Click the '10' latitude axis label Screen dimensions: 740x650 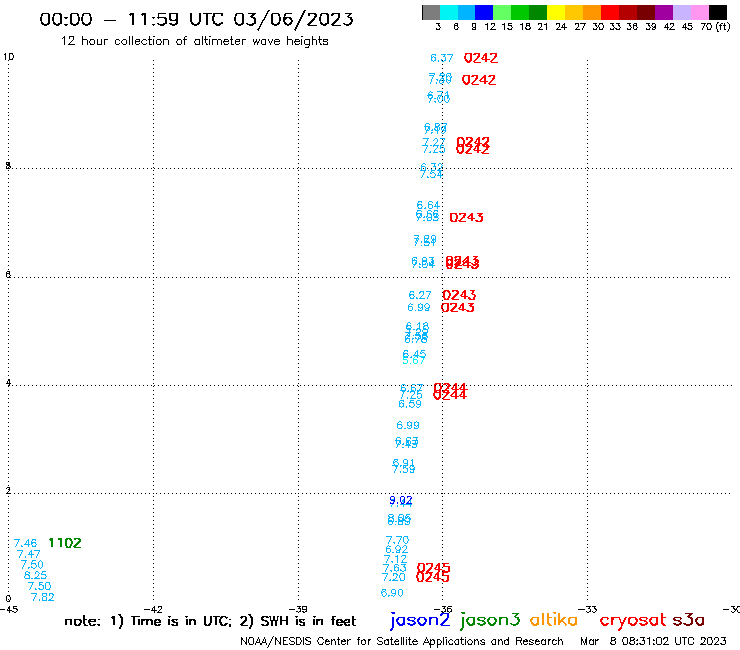click(x=8, y=57)
